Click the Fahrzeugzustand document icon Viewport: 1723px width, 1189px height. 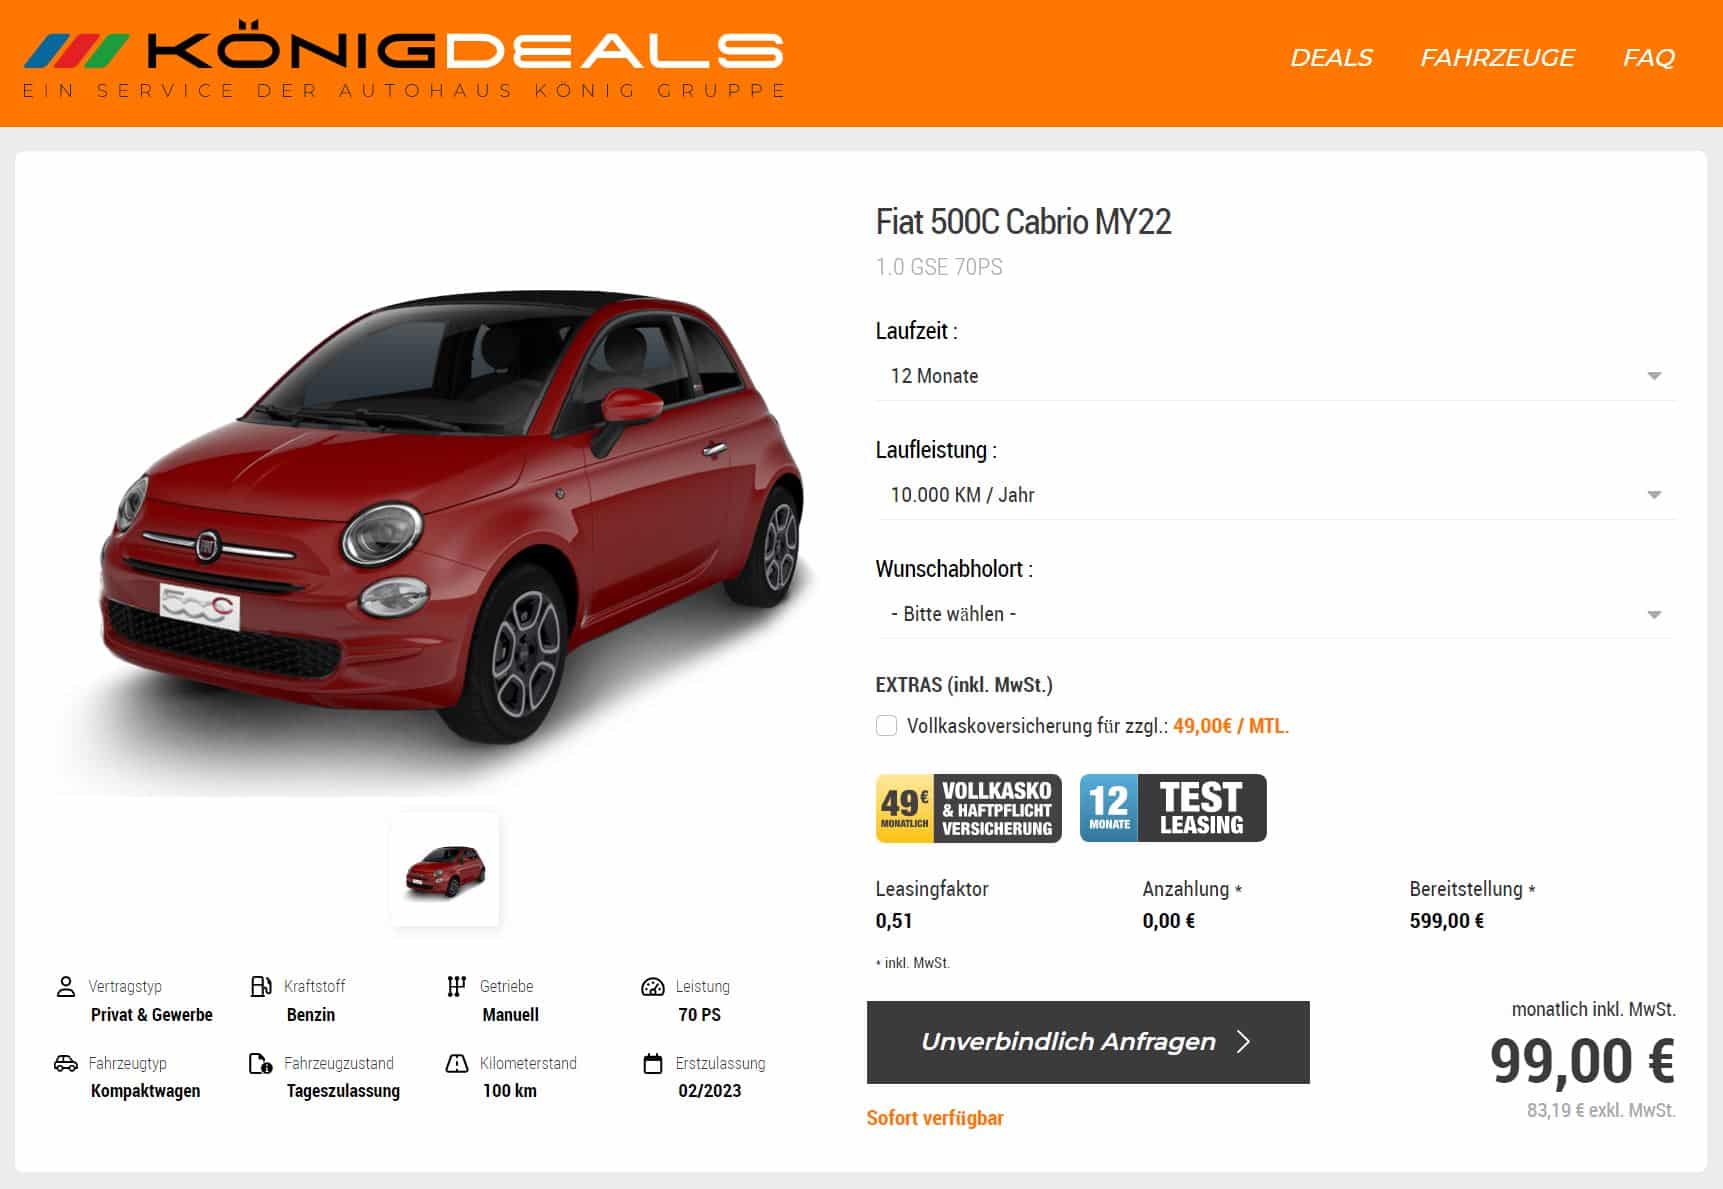point(260,1063)
